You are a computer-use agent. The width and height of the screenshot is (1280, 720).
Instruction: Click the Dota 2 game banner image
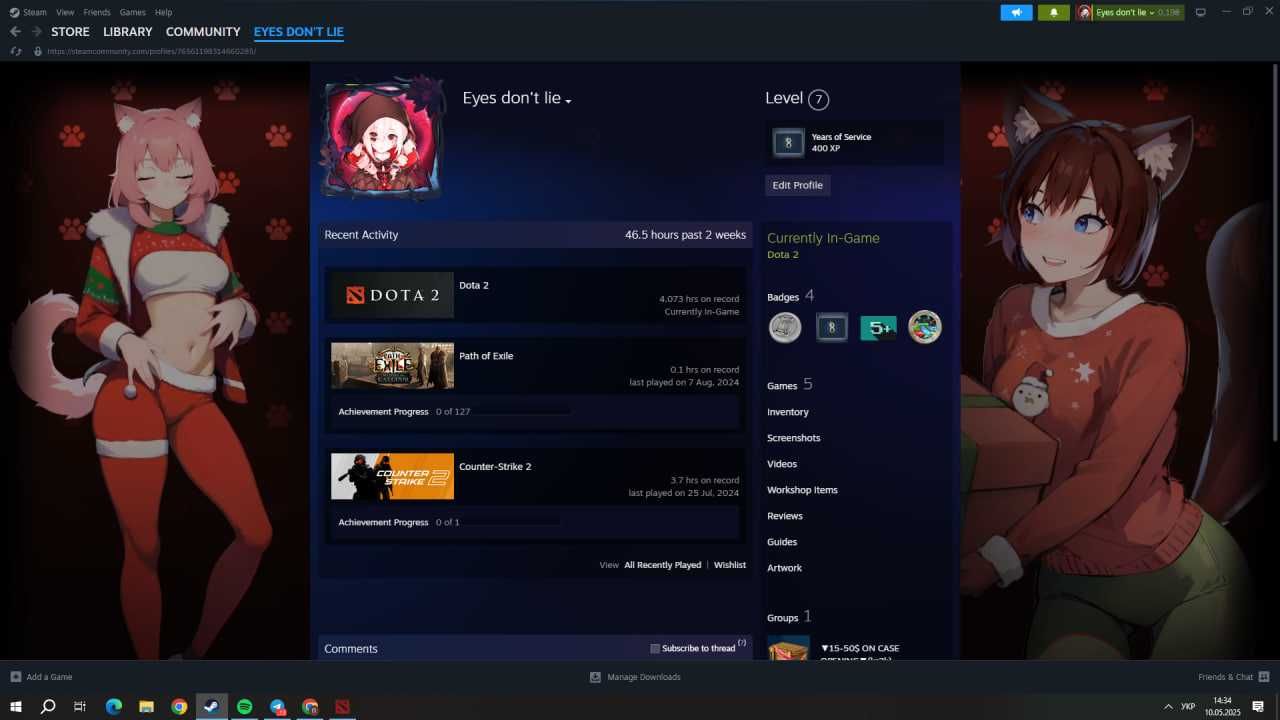tap(392, 295)
